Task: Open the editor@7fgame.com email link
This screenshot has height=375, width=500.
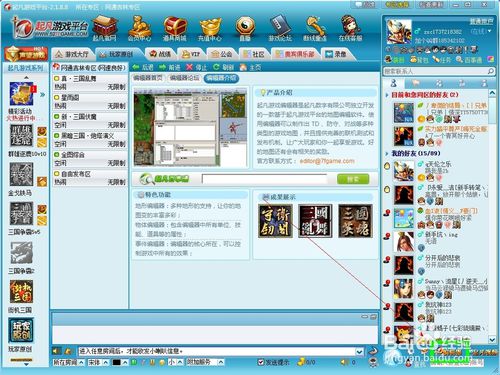Action: tap(327, 161)
